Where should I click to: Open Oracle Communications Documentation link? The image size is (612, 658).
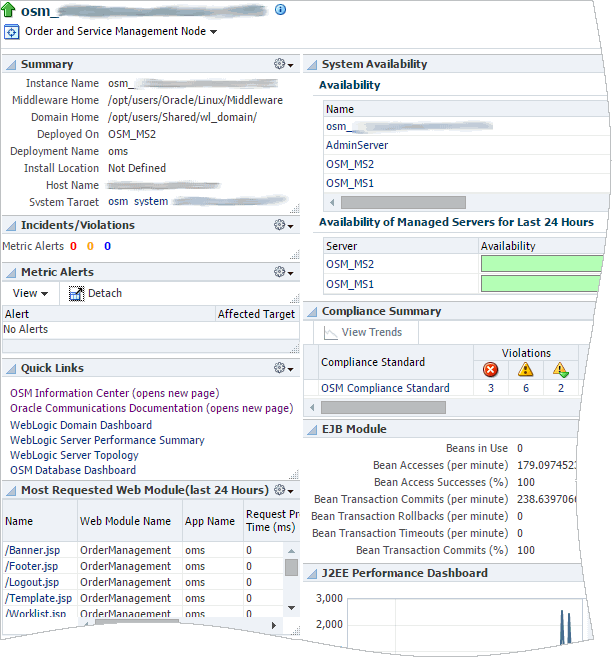[x=152, y=408]
